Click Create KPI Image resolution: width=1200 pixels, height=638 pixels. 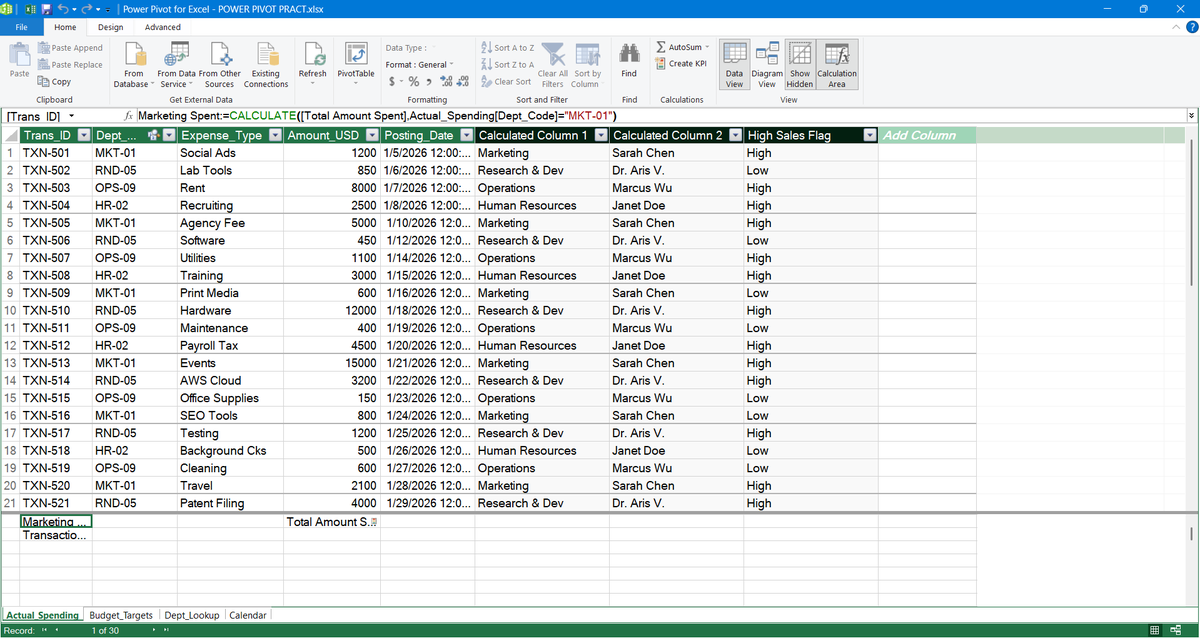(680, 64)
